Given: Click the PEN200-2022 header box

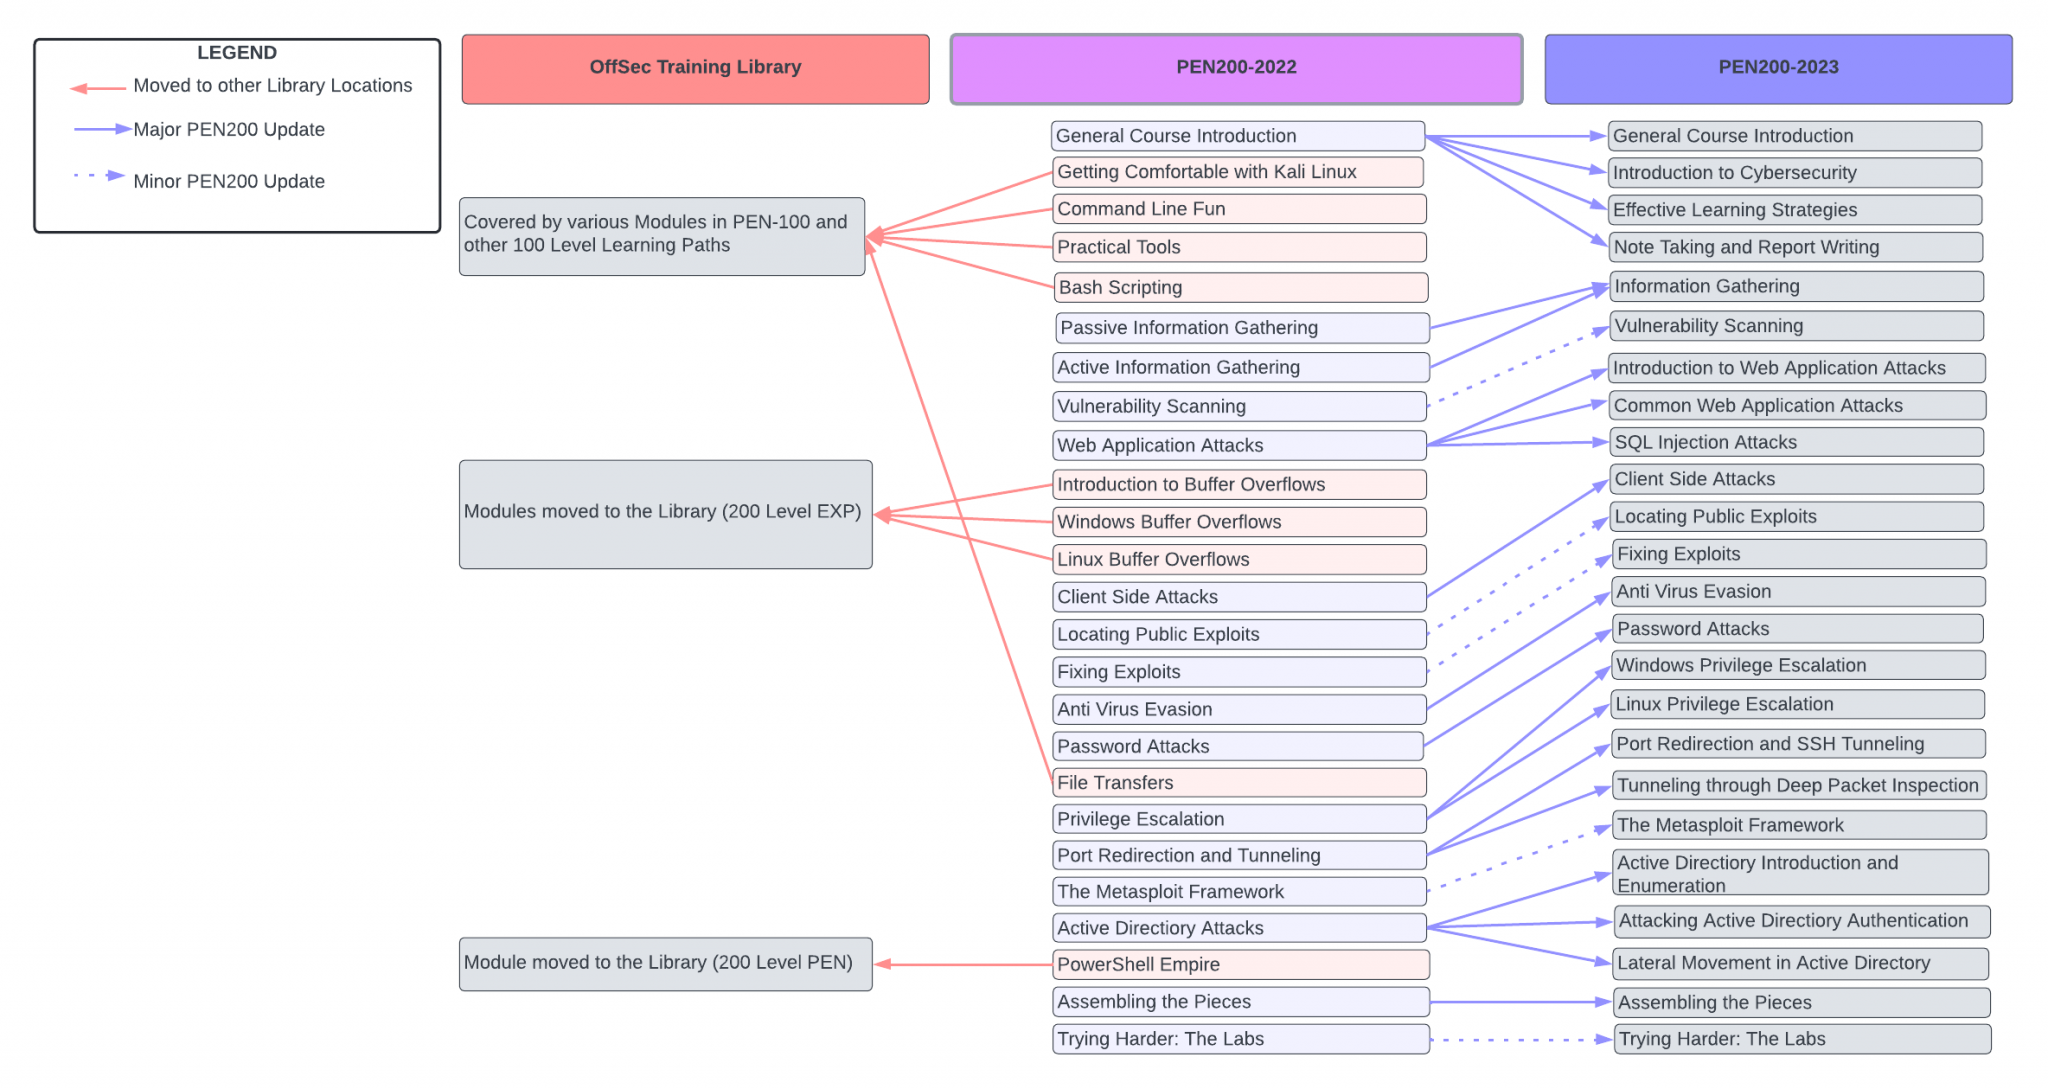Looking at the screenshot, I should 1236,69.
